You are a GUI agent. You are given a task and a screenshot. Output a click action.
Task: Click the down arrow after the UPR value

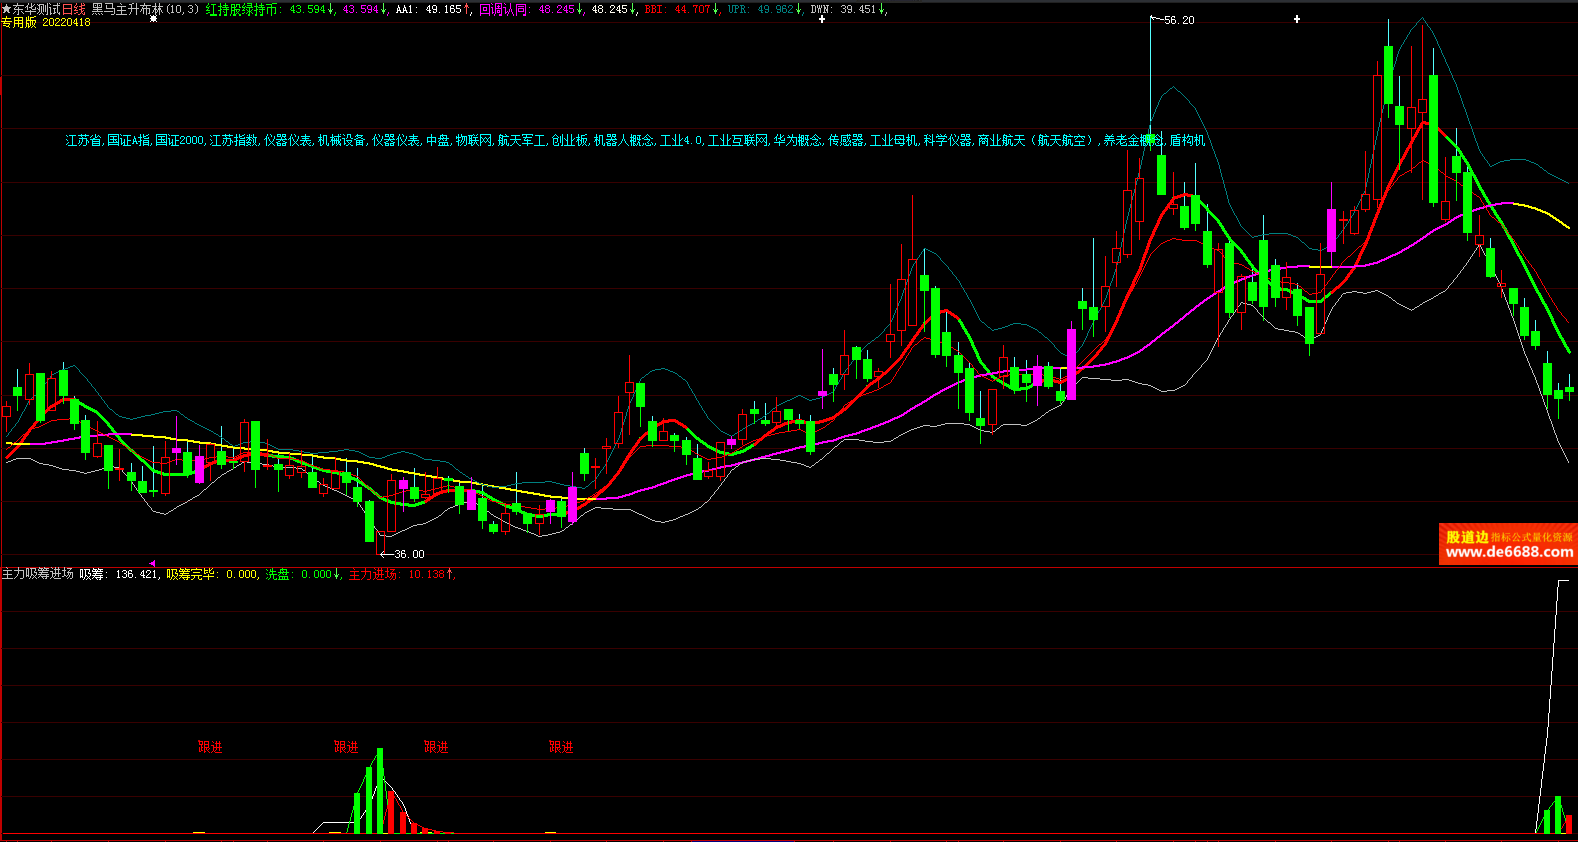click(799, 9)
